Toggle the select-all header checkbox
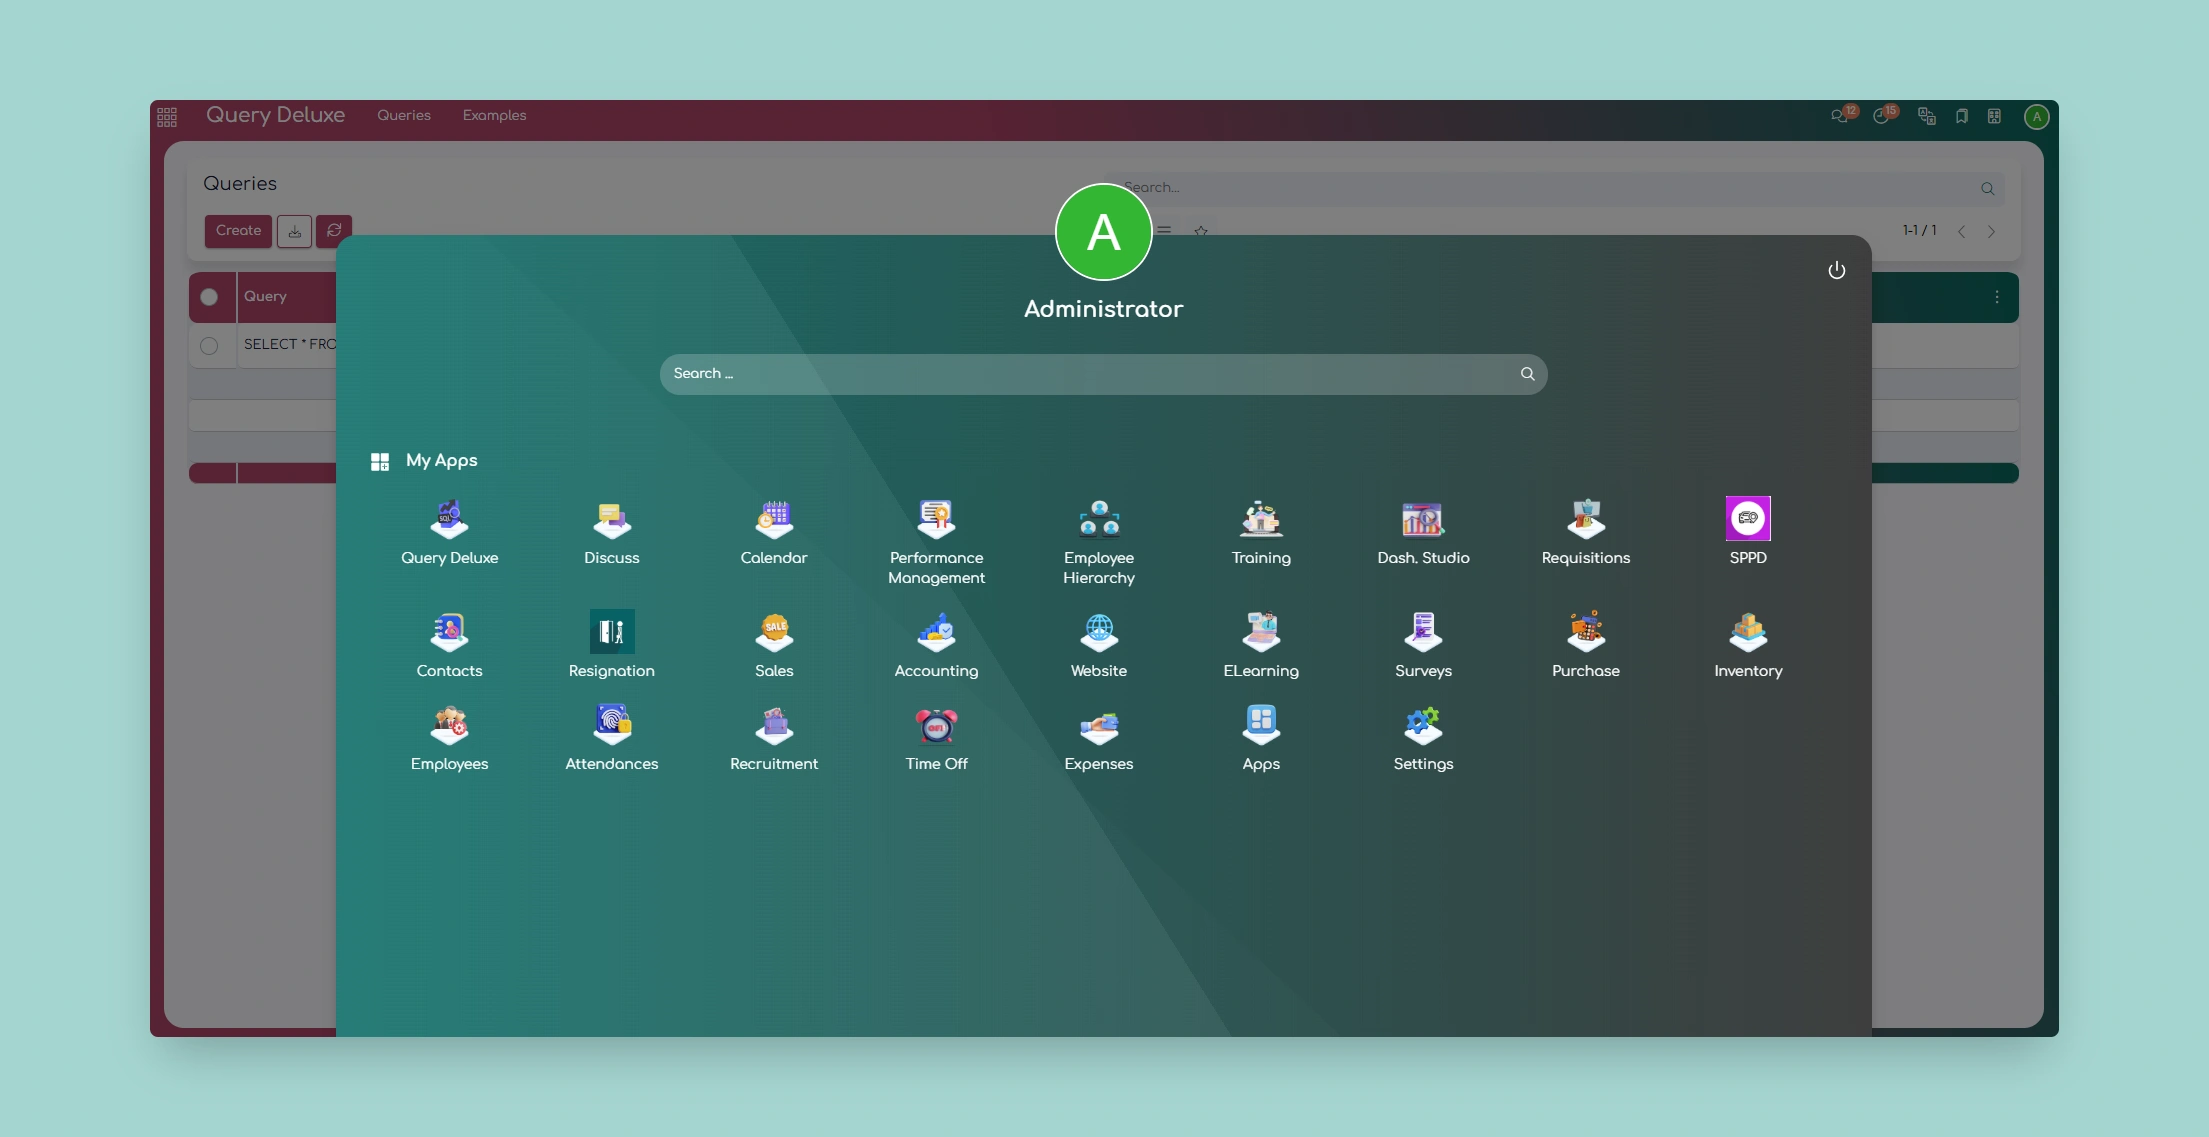The height and width of the screenshot is (1137, 2209). 209,297
